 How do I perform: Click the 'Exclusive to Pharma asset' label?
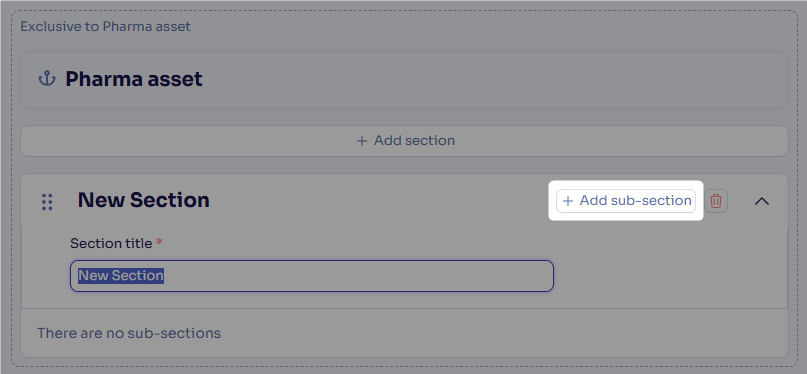click(x=106, y=26)
